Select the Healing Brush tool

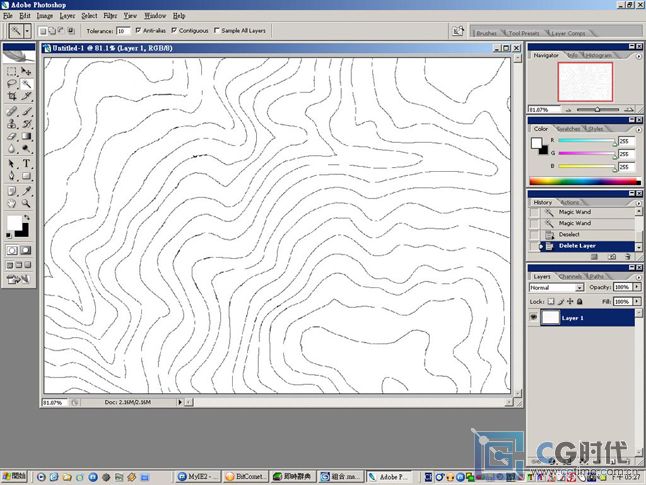point(12,111)
